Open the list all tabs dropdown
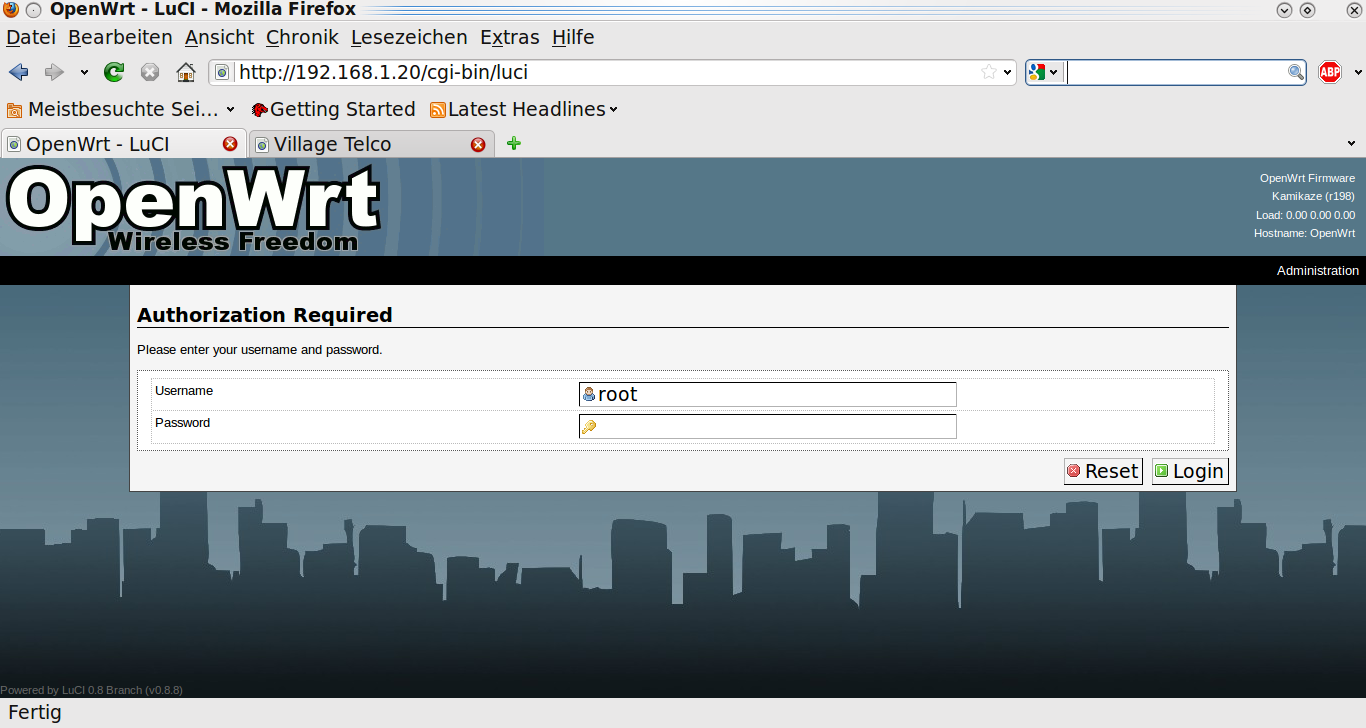Viewport: 1366px width, 728px height. [x=1352, y=144]
